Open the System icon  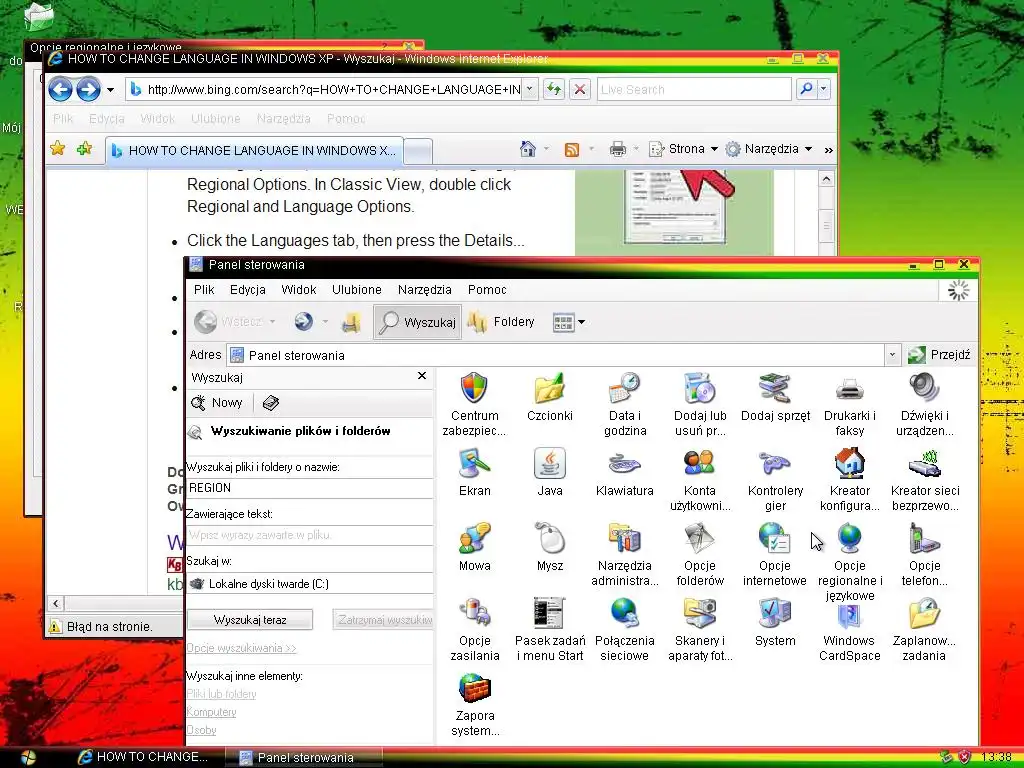pos(775,622)
